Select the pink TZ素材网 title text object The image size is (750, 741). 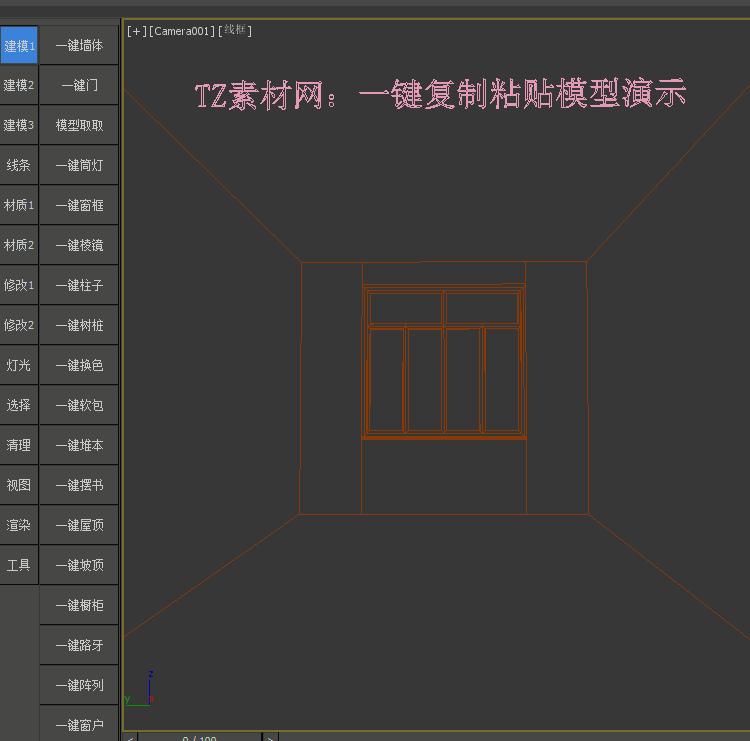(x=441, y=94)
